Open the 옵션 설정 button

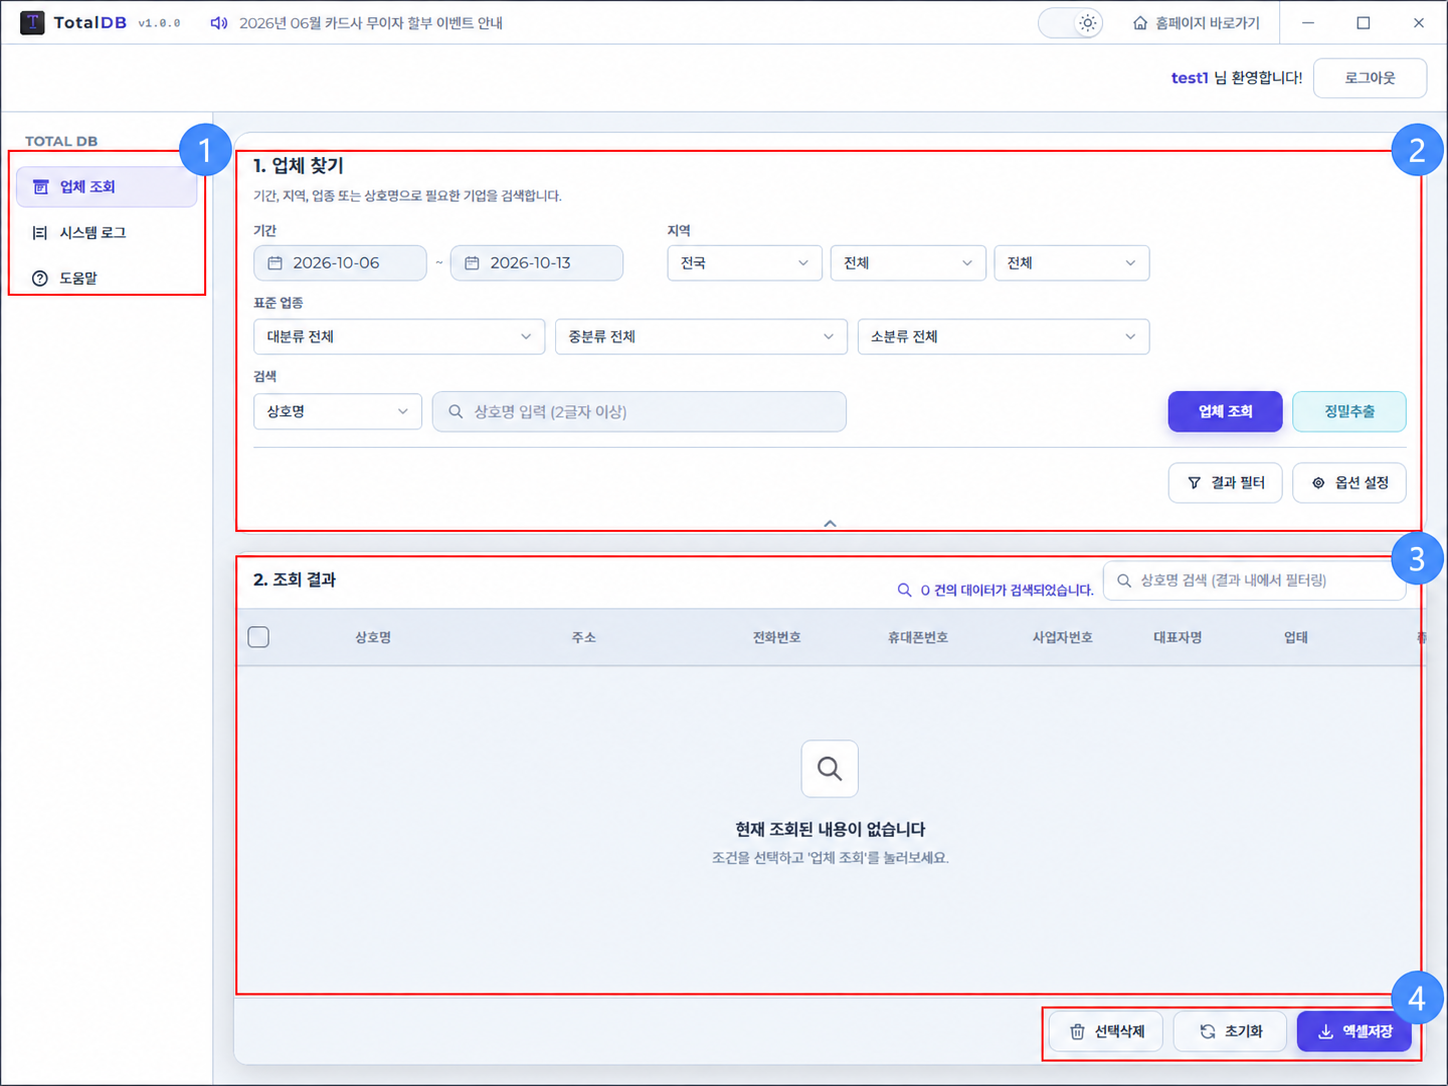[1349, 483]
